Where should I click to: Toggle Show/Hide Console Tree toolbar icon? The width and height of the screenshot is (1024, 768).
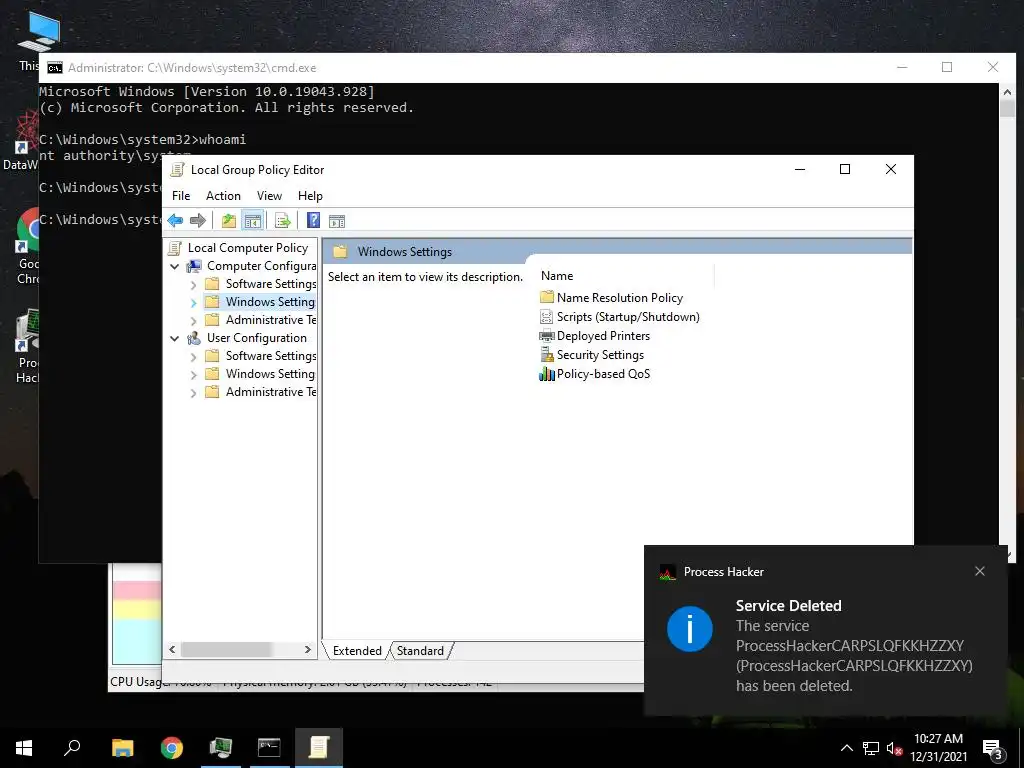(252, 221)
